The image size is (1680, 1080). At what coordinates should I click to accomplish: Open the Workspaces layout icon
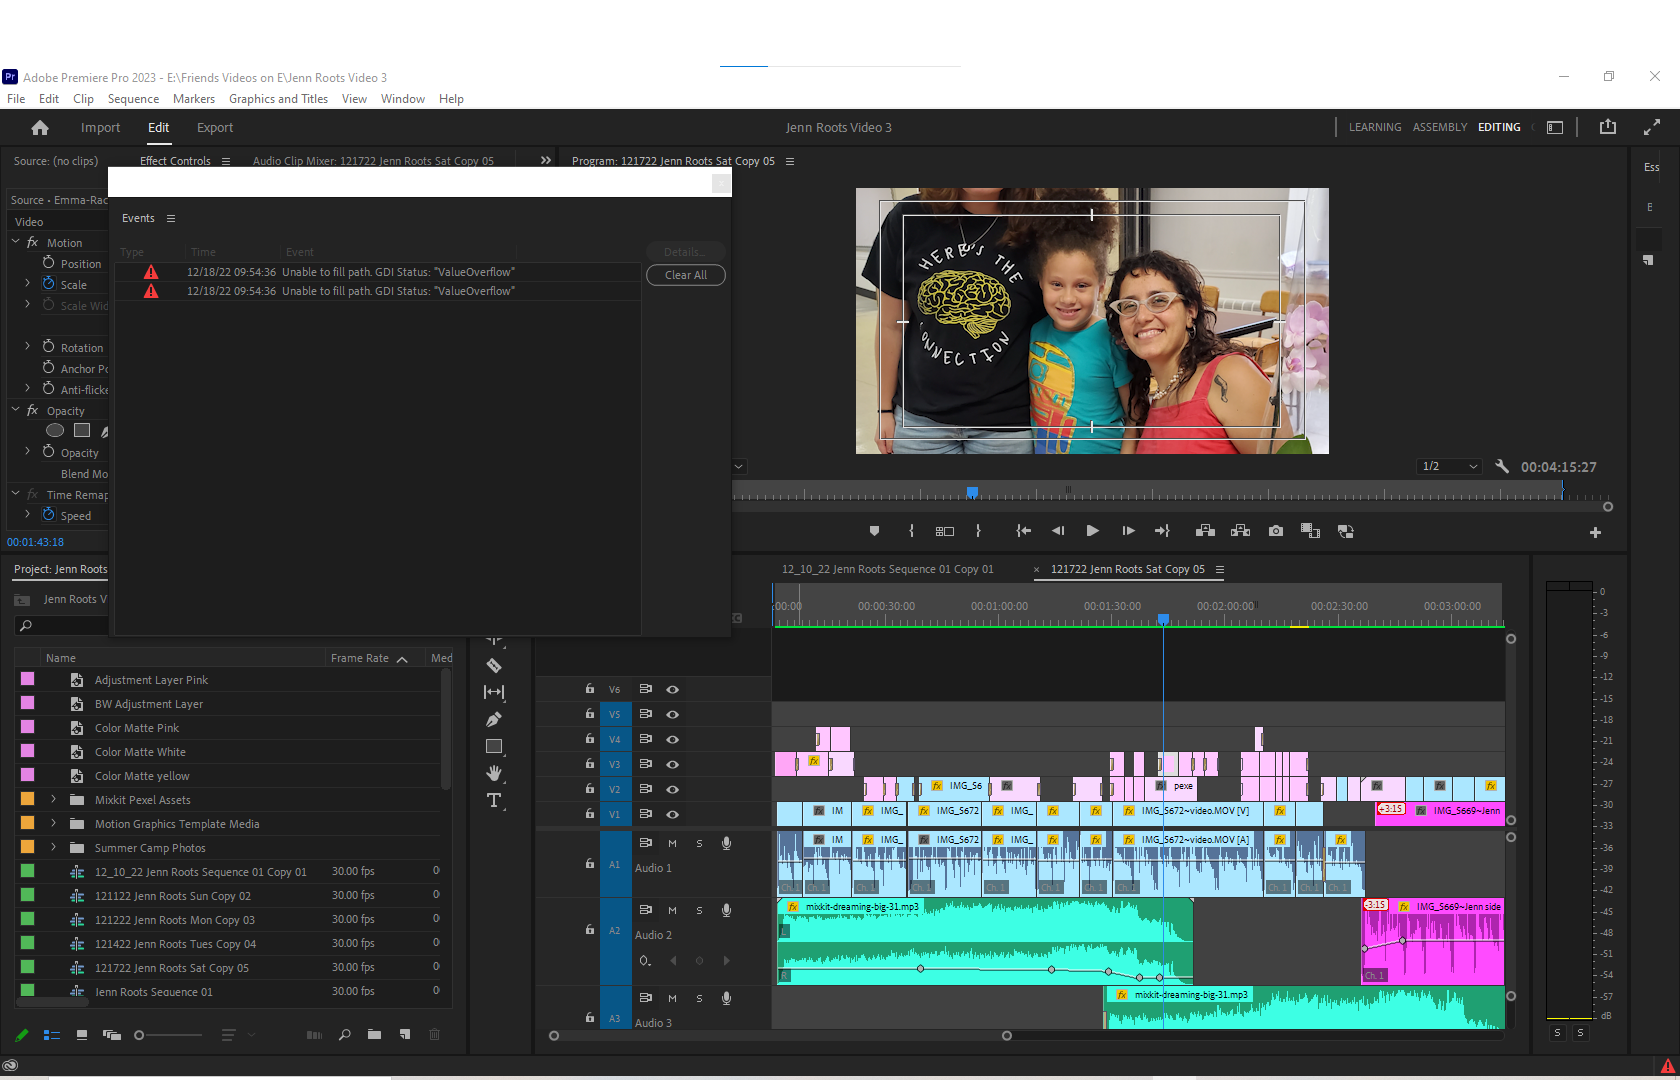[1555, 127]
